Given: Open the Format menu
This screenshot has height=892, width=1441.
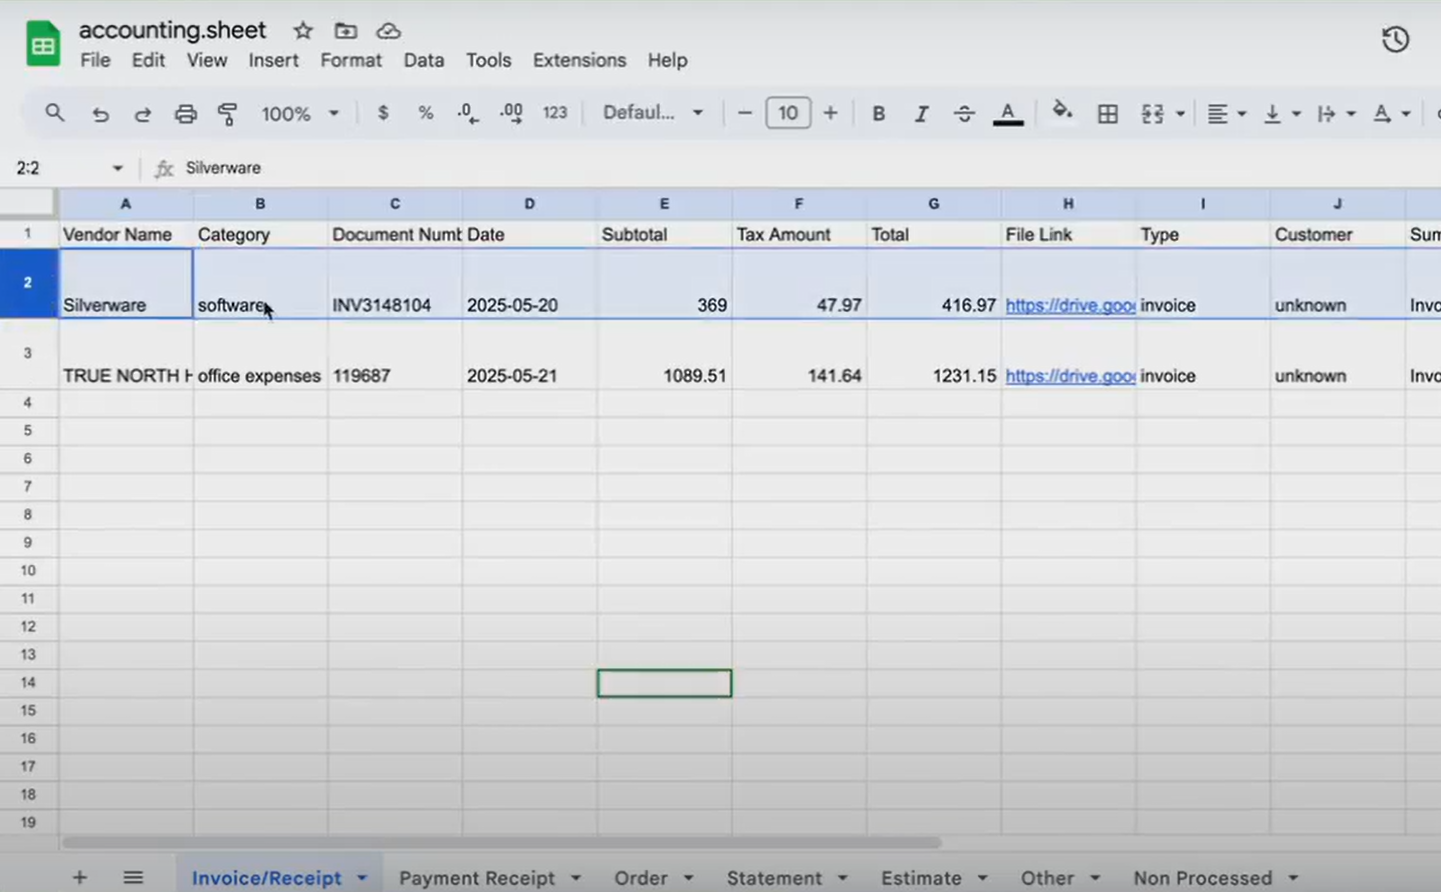Looking at the screenshot, I should coord(351,60).
